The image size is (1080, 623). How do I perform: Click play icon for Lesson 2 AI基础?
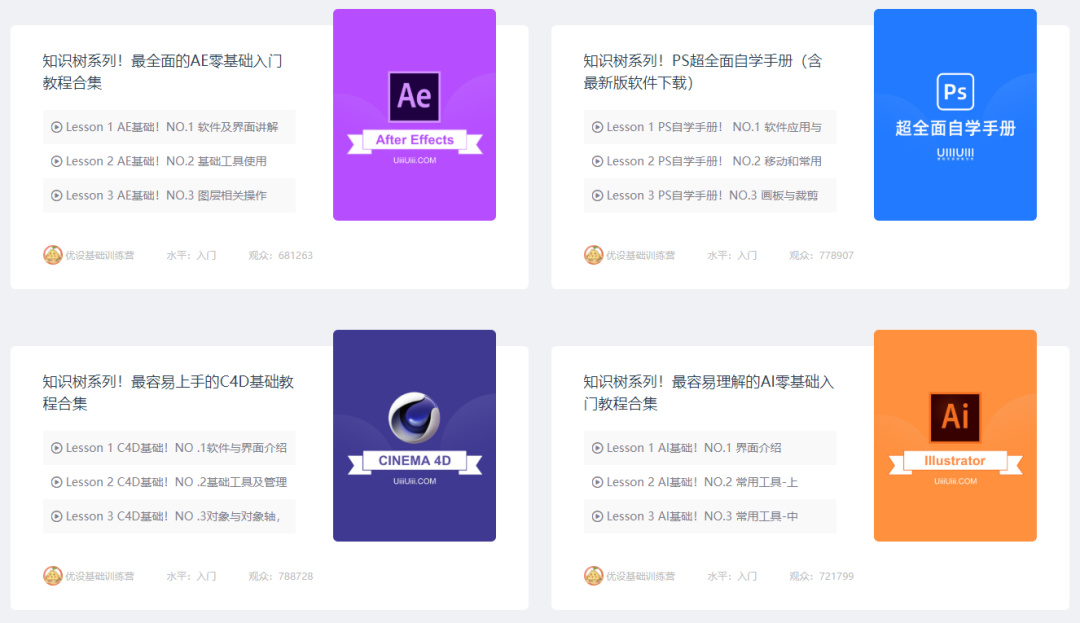pos(597,482)
